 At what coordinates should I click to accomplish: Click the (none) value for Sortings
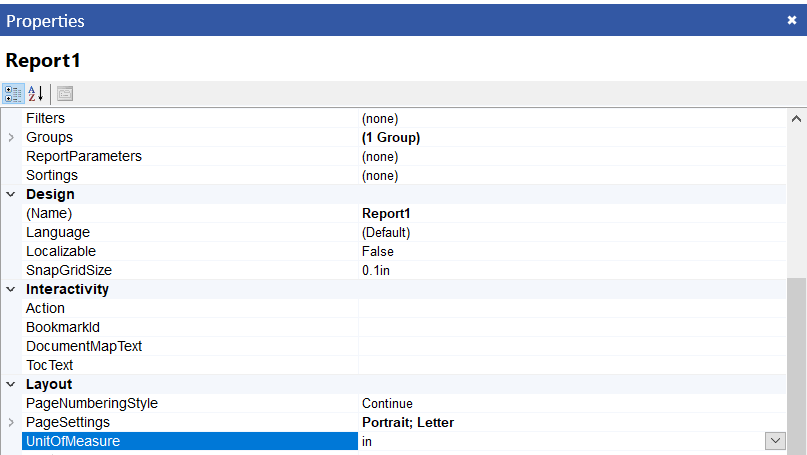point(380,176)
